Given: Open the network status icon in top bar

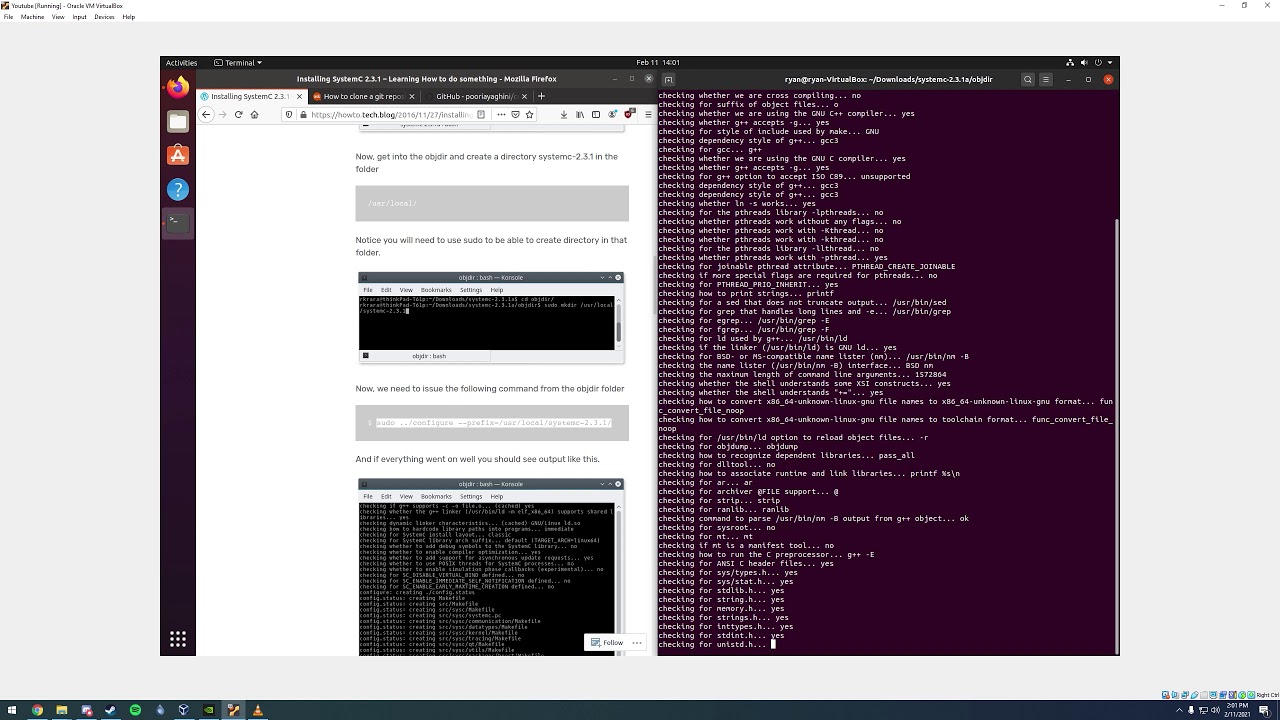Looking at the screenshot, I should click(1071, 62).
